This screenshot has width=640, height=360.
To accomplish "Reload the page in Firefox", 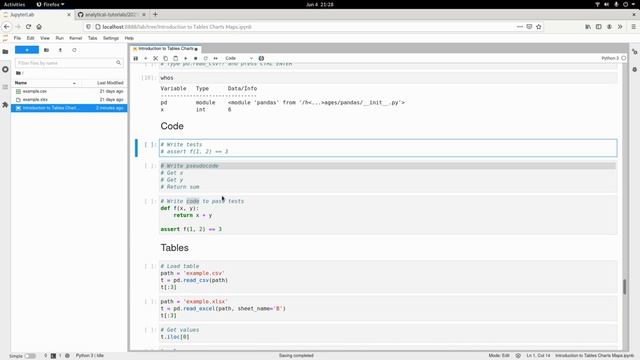I will point(28,27).
